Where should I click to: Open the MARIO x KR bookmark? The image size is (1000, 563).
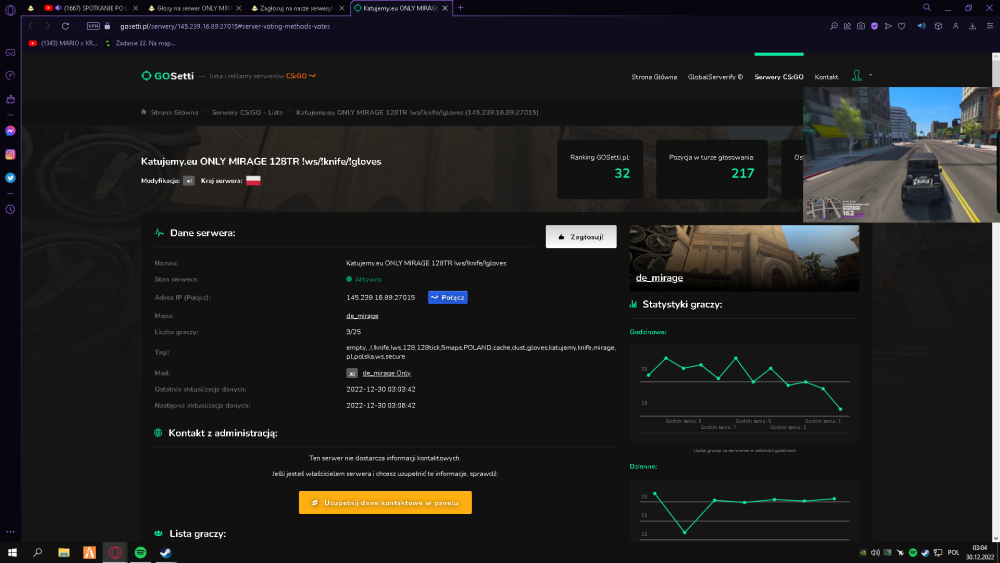pos(63,43)
